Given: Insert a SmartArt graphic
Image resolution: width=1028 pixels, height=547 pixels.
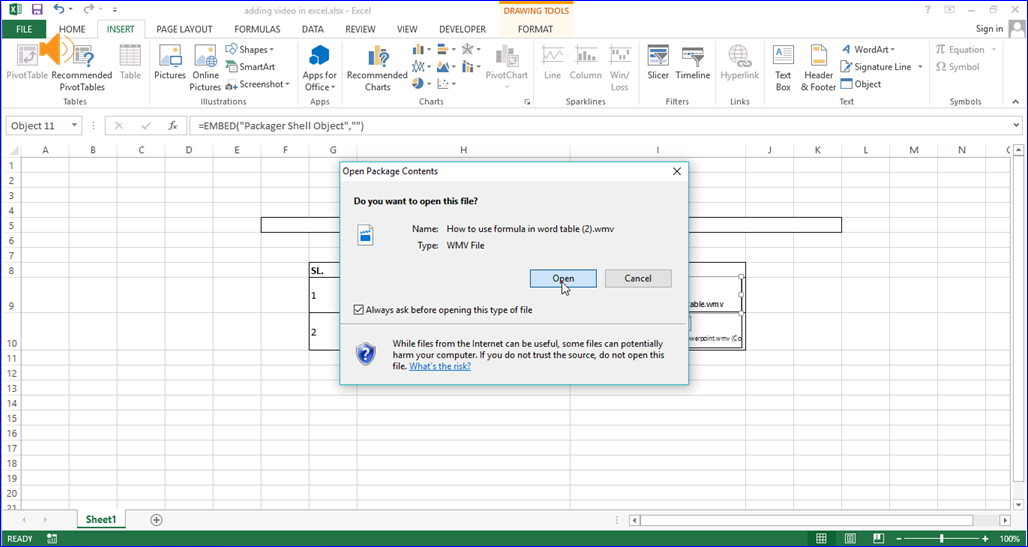Looking at the screenshot, I should (250, 67).
